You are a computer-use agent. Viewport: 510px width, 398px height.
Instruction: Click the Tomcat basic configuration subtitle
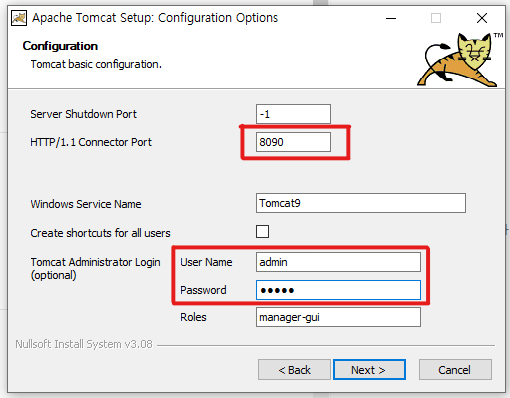pyautogui.click(x=96, y=64)
